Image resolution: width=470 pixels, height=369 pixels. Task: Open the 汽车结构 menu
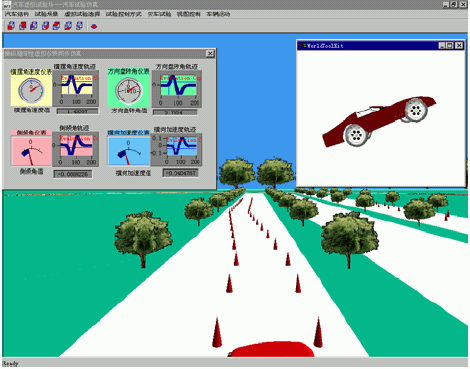17,14
